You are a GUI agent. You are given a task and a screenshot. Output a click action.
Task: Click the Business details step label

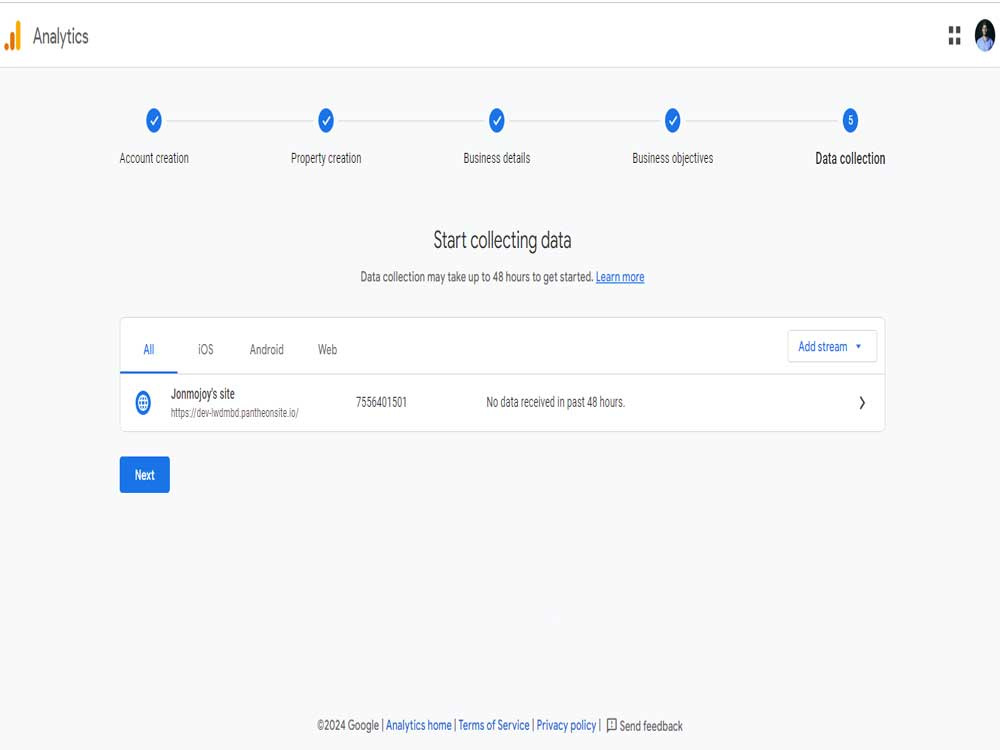coord(497,158)
